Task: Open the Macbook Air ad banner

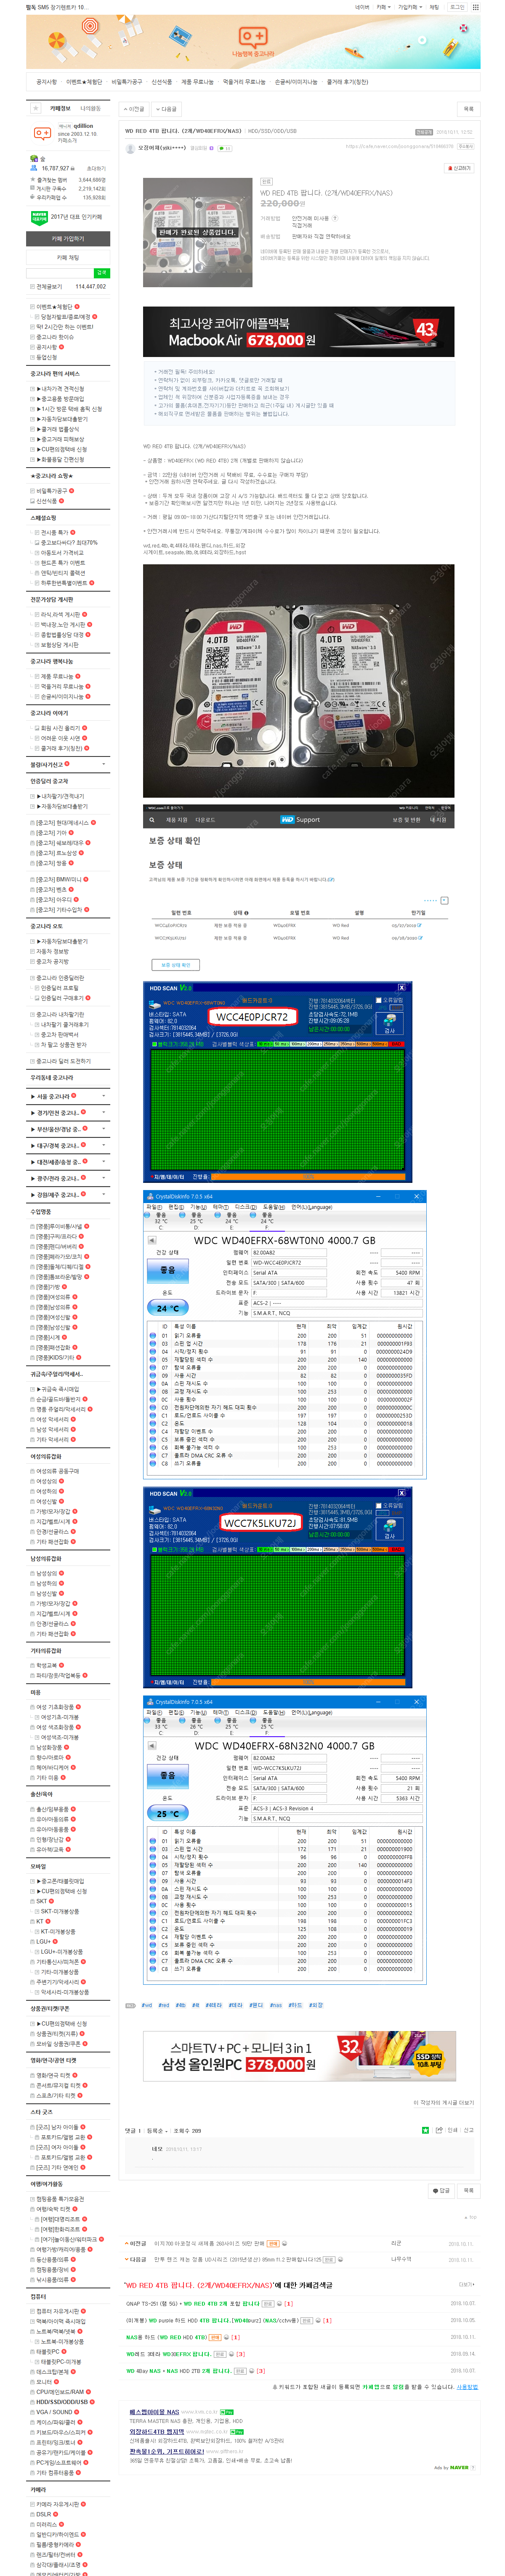Action: [298, 332]
